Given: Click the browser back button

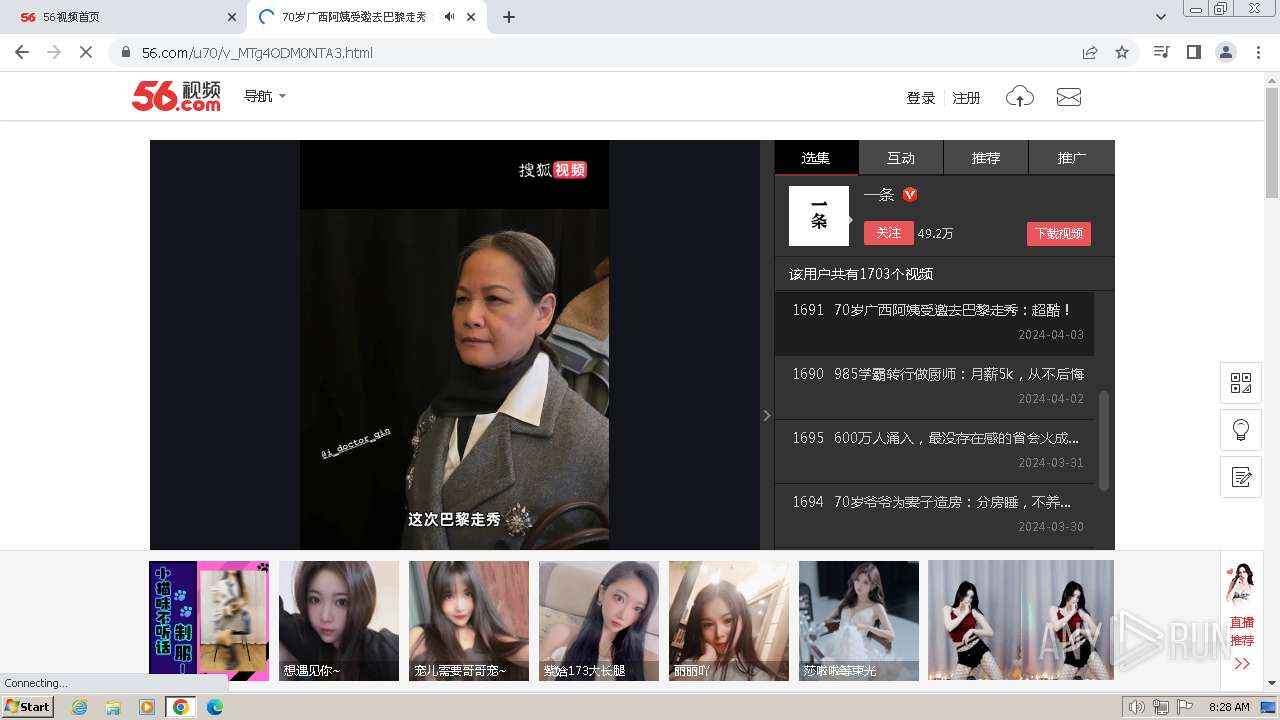Looking at the screenshot, I should [22, 52].
